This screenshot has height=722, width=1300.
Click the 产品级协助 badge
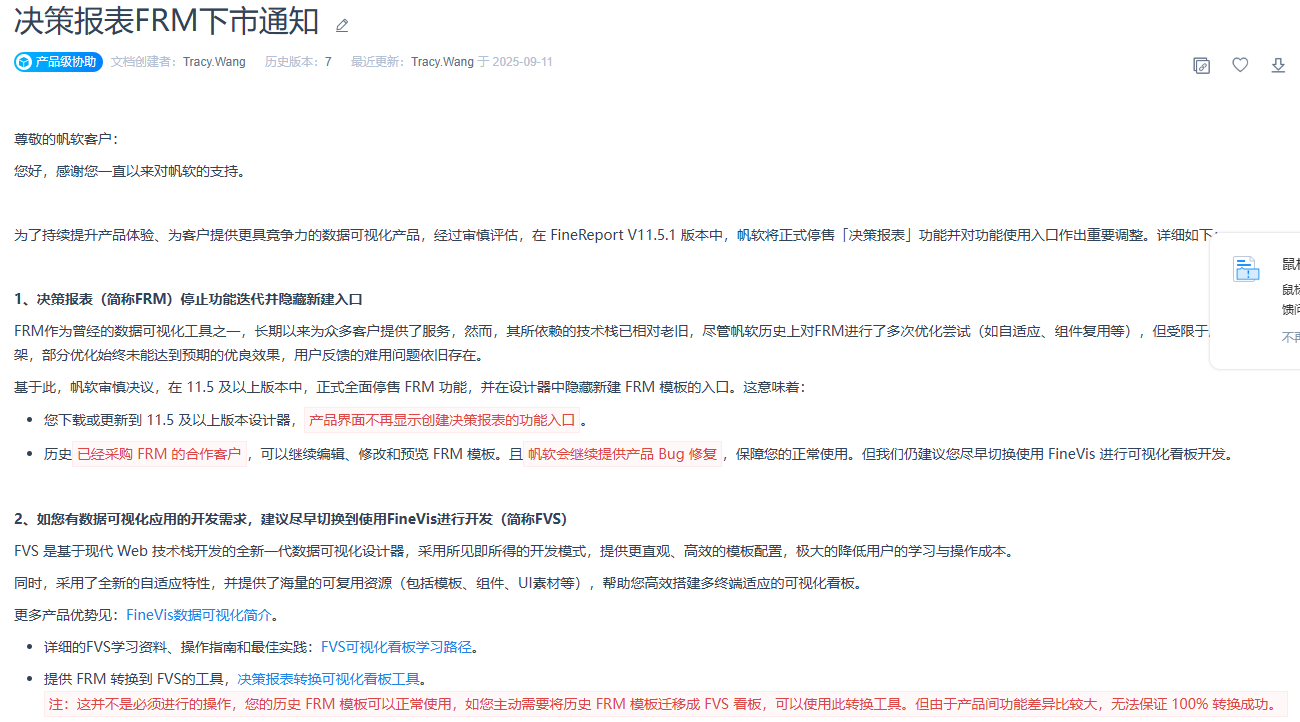[58, 62]
